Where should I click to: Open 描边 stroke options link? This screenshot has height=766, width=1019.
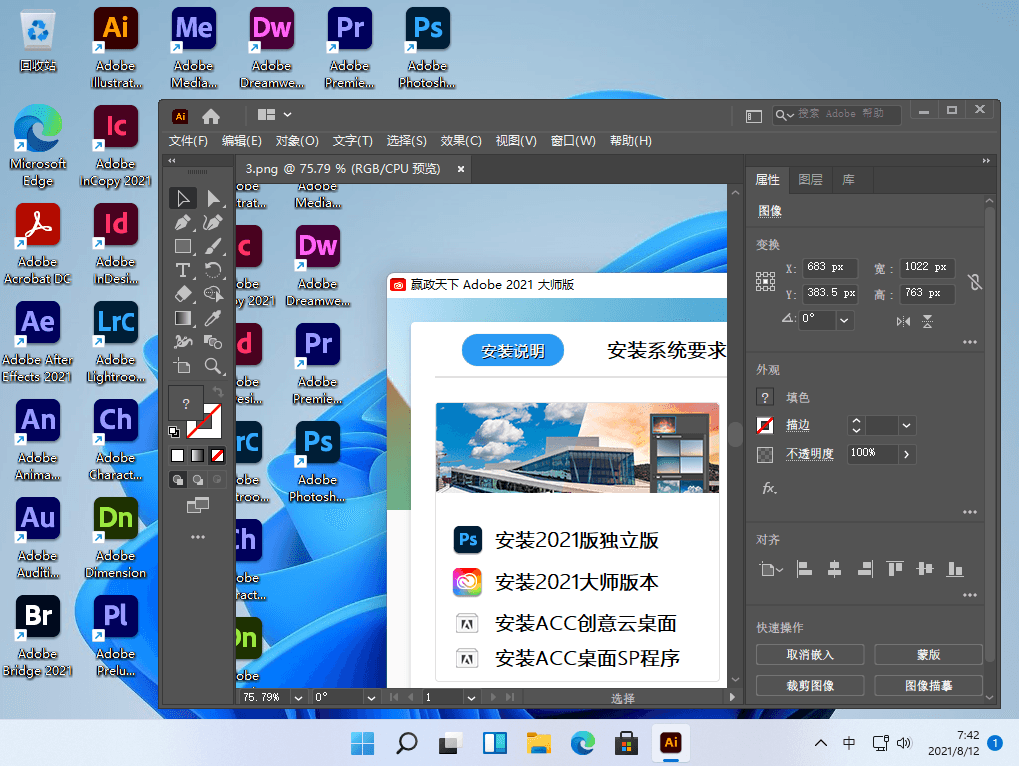coord(797,425)
